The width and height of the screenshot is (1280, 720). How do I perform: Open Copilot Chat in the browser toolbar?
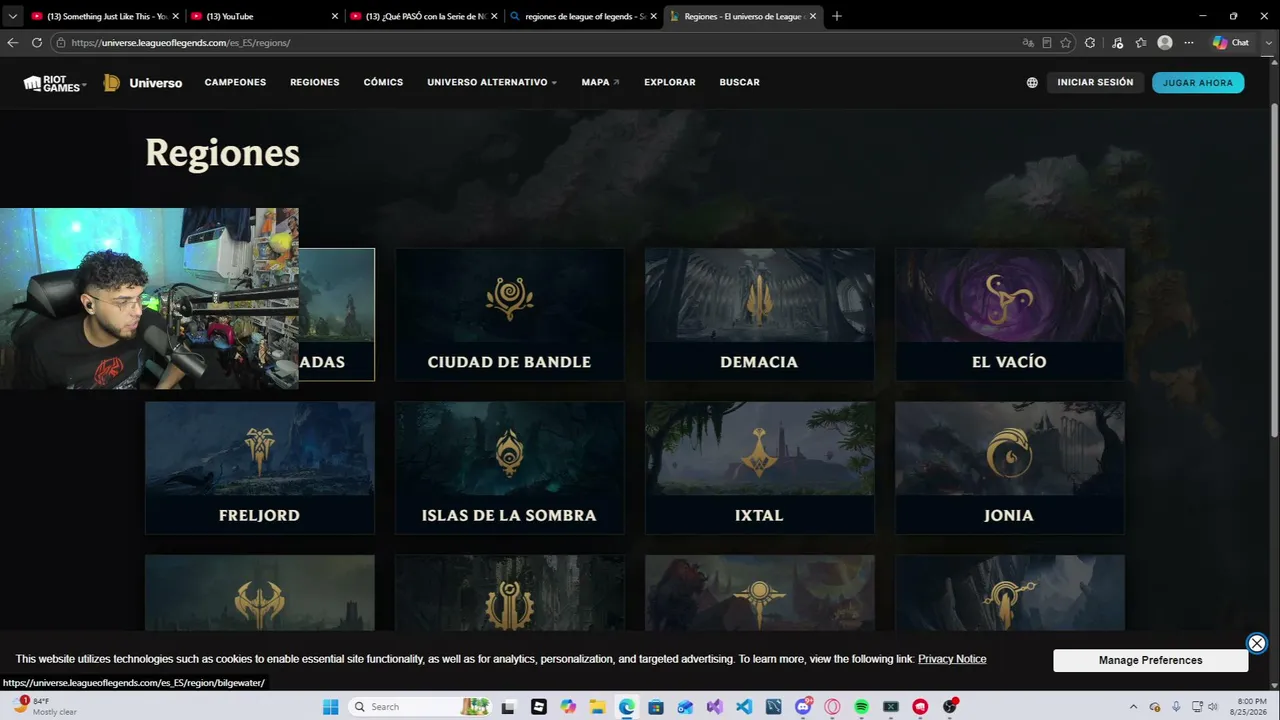[x=1231, y=43]
